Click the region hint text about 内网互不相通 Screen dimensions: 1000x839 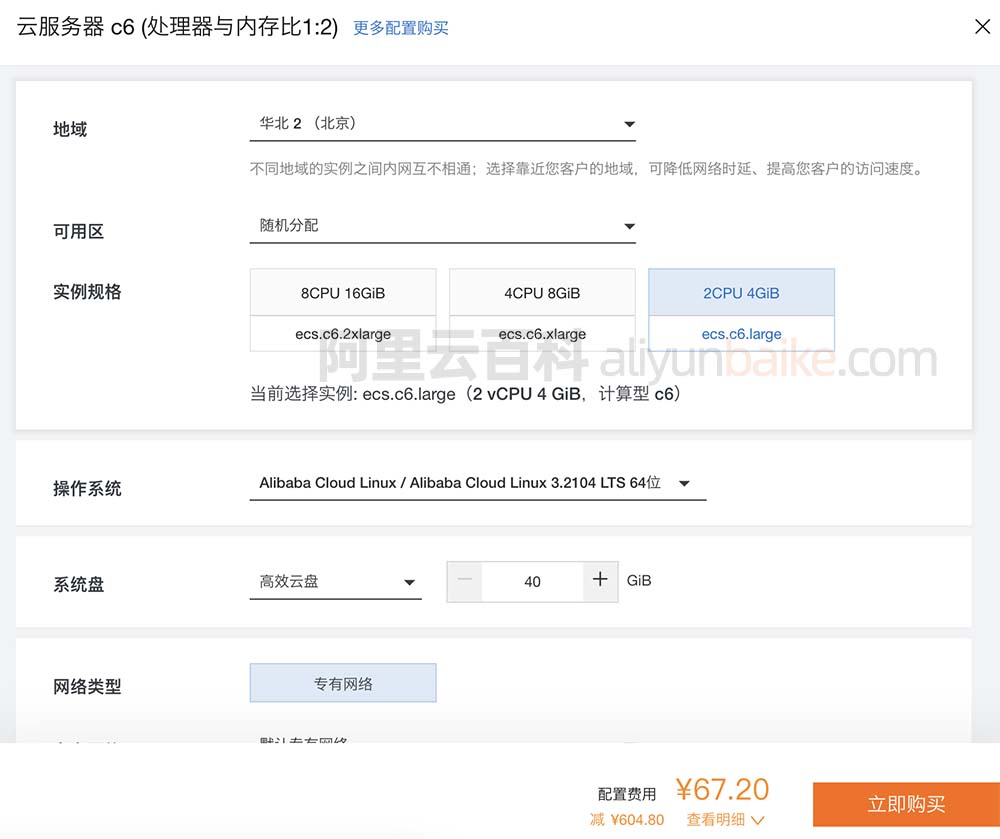(x=586, y=169)
